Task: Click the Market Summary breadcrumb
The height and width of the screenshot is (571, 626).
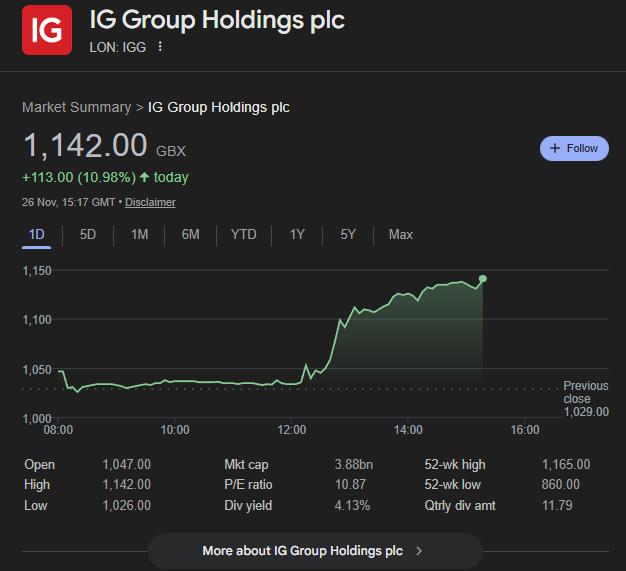Action: (x=76, y=107)
